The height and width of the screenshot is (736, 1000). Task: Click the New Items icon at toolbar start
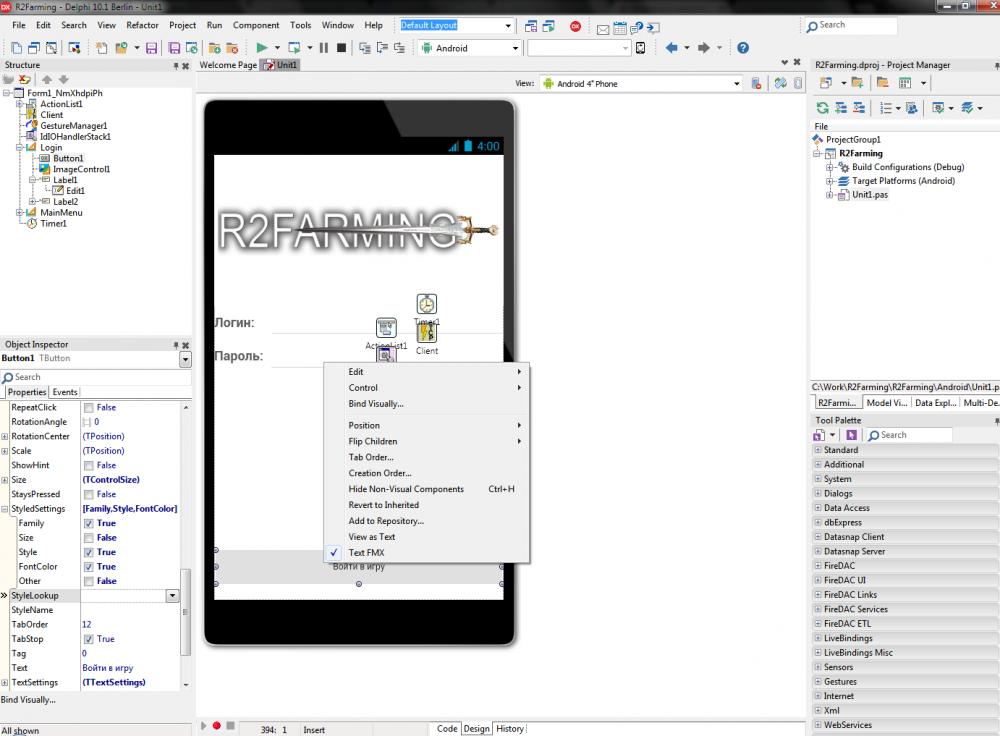click(x=16, y=48)
